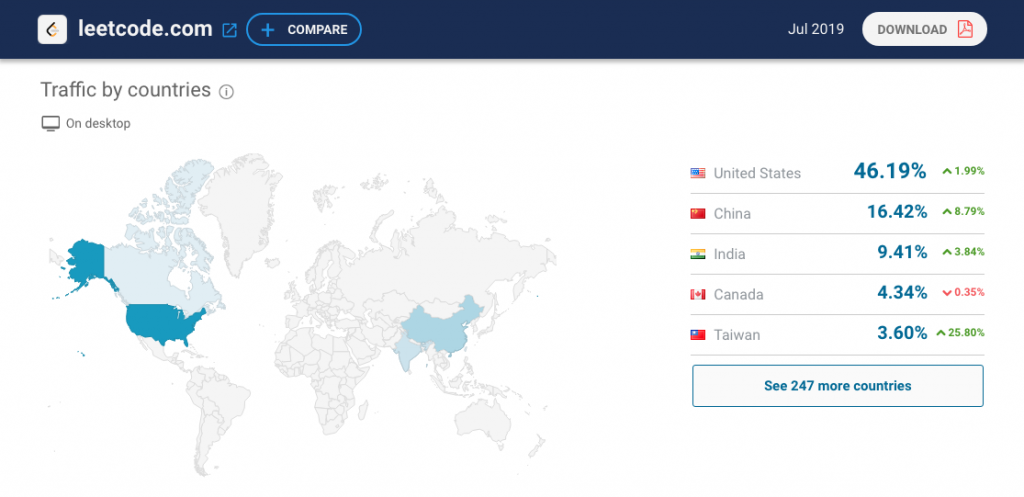Click the 9.41% traffic share value

click(902, 253)
